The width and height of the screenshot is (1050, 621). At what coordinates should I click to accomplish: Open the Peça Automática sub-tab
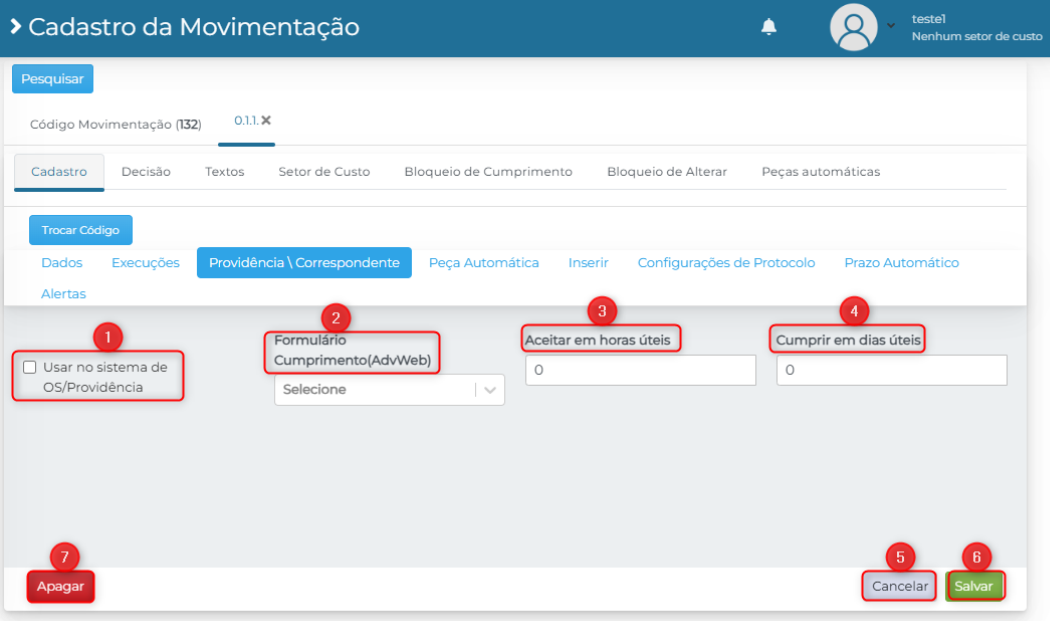tap(483, 263)
